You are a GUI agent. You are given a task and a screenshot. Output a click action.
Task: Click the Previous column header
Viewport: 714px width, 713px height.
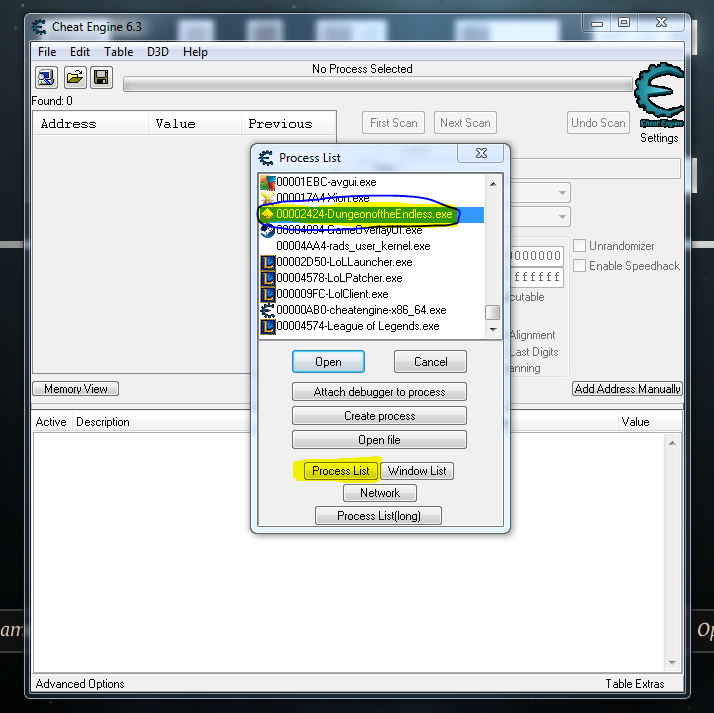[288, 124]
